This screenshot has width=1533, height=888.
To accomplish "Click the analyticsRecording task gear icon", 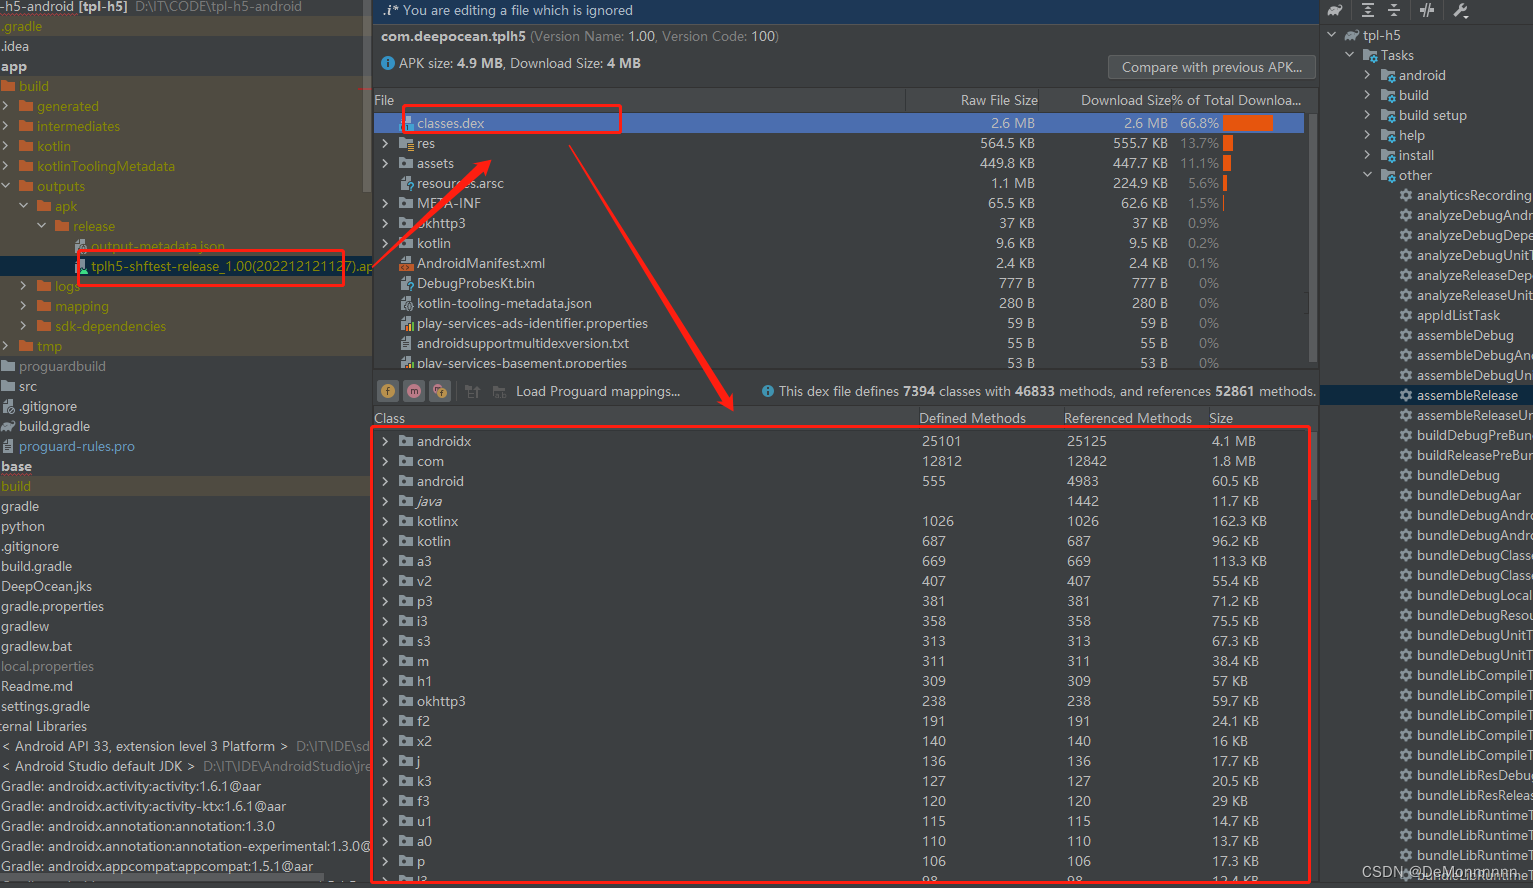I will tap(1406, 195).
